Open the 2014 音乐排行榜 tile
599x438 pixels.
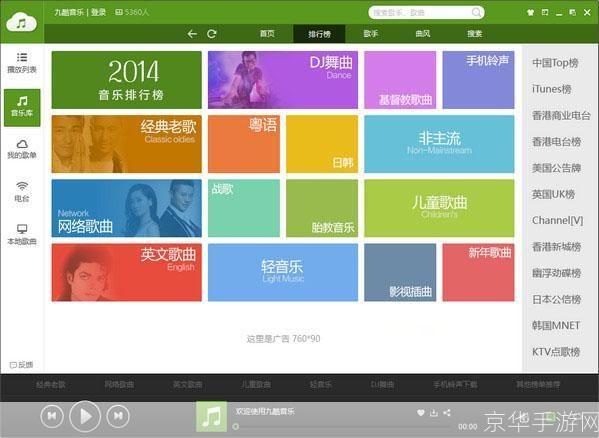(x=126, y=80)
